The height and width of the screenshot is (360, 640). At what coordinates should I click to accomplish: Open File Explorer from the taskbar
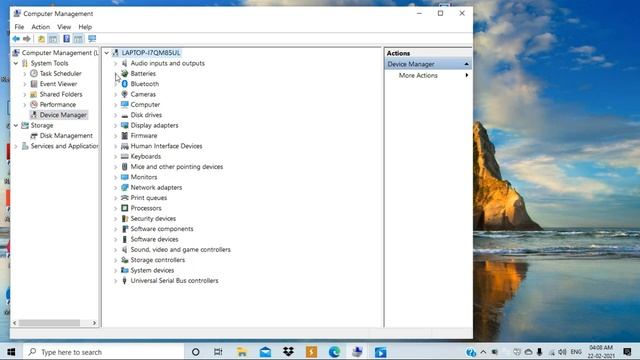[242, 352]
